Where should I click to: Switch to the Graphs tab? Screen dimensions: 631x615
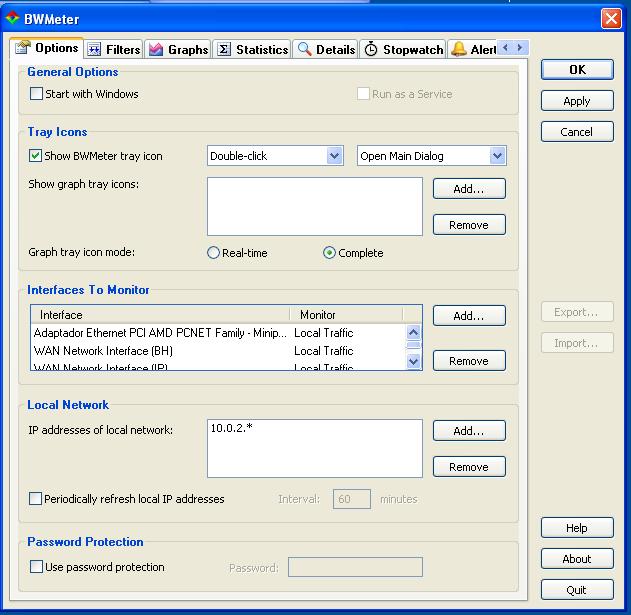[x=178, y=50]
